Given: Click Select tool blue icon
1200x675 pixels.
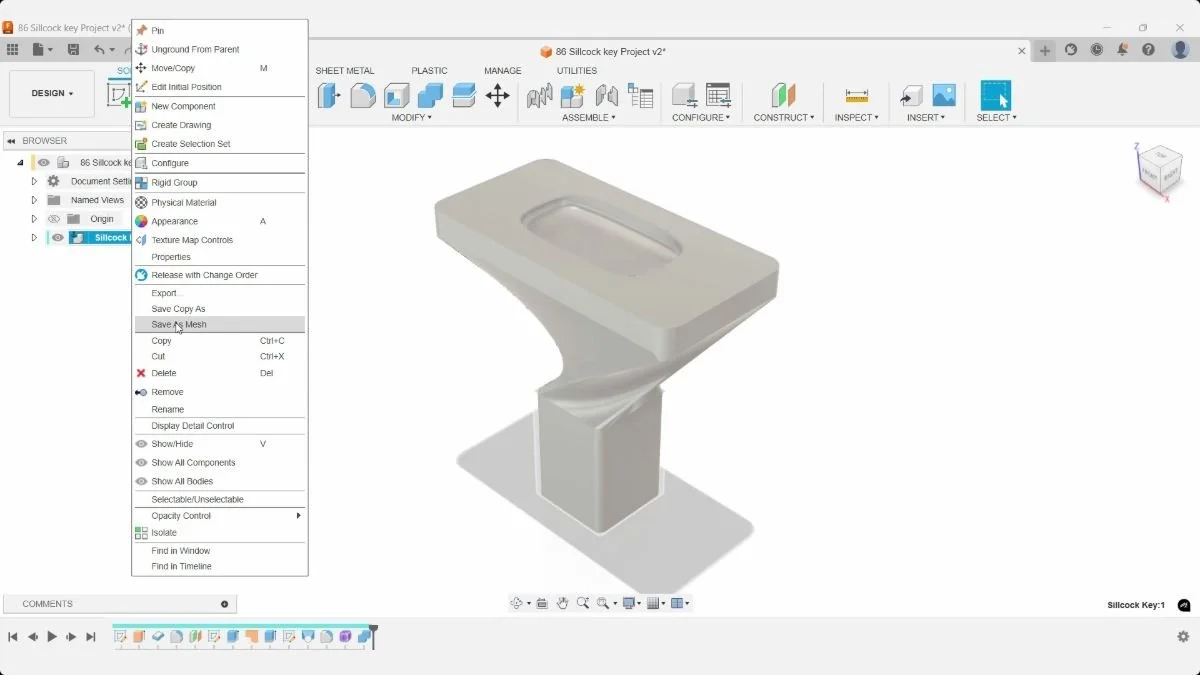Looking at the screenshot, I should pos(996,95).
